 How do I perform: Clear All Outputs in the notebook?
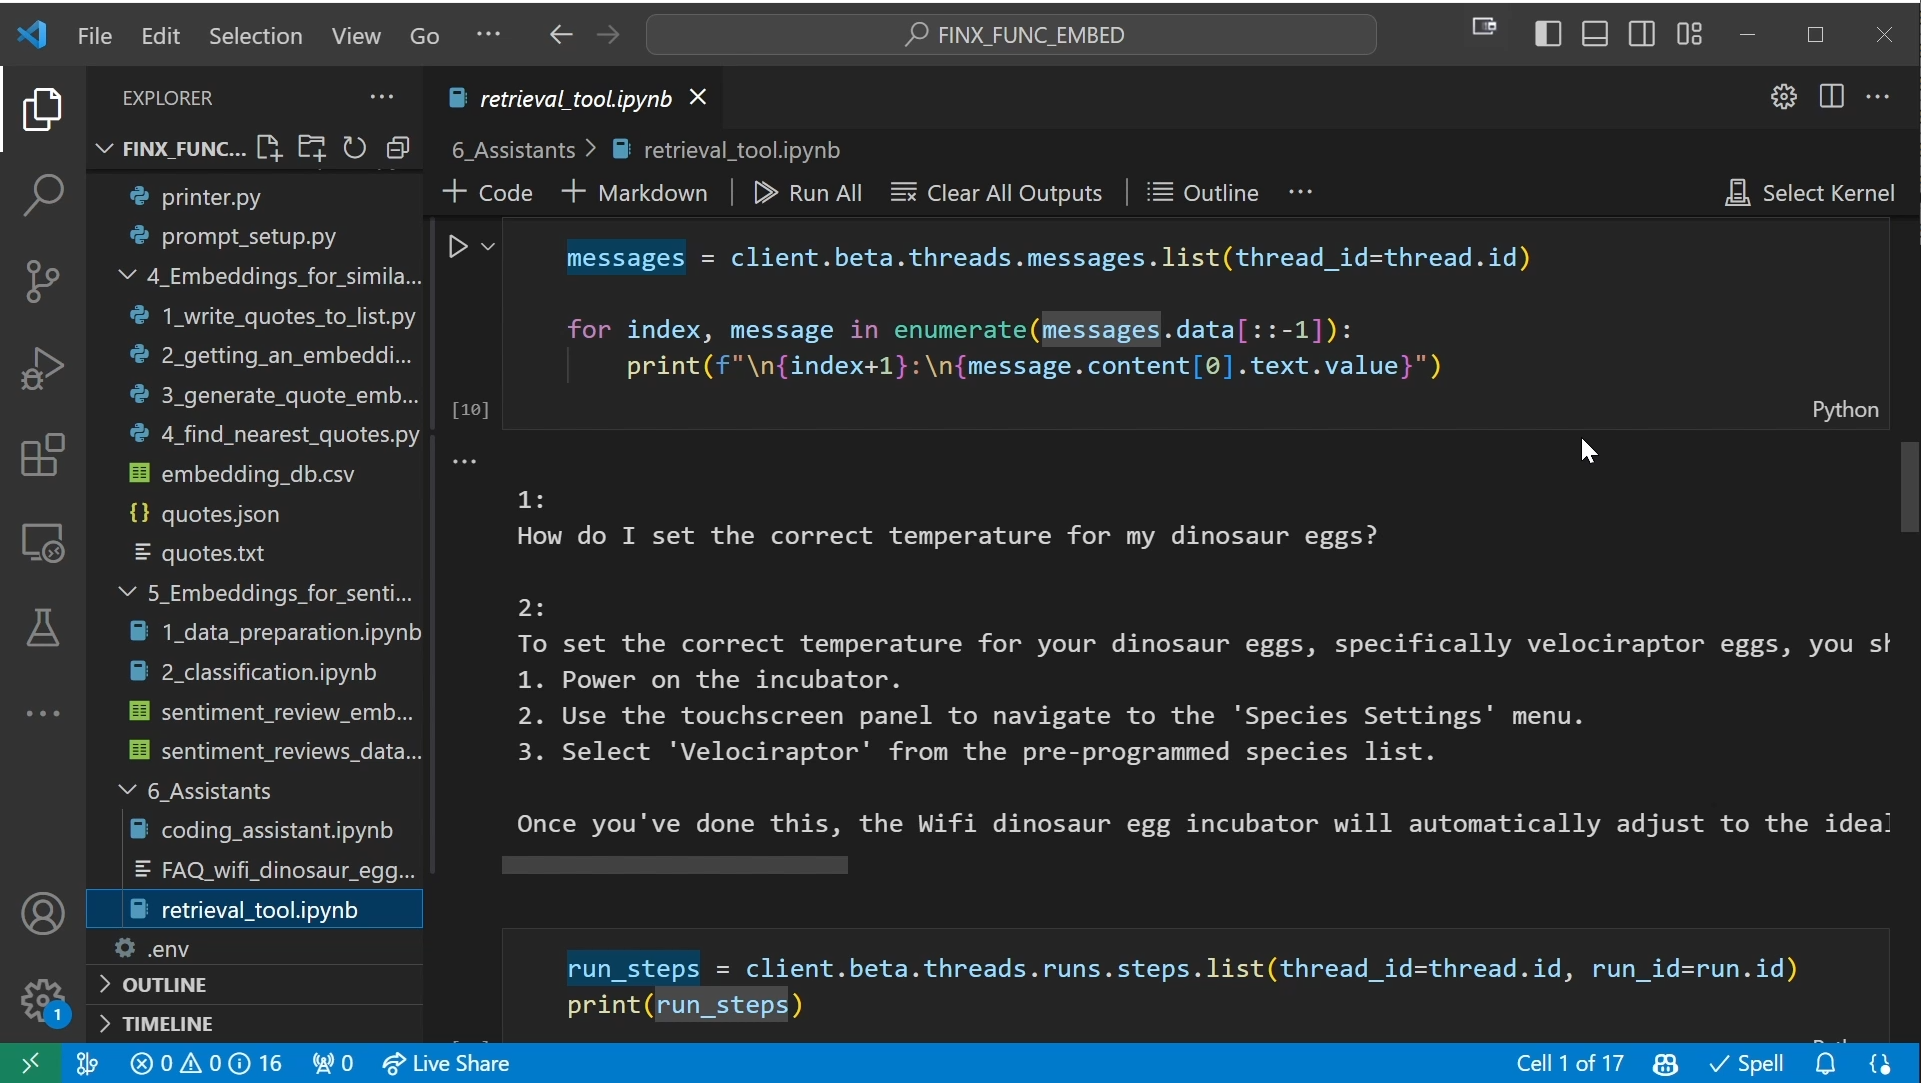[996, 192]
